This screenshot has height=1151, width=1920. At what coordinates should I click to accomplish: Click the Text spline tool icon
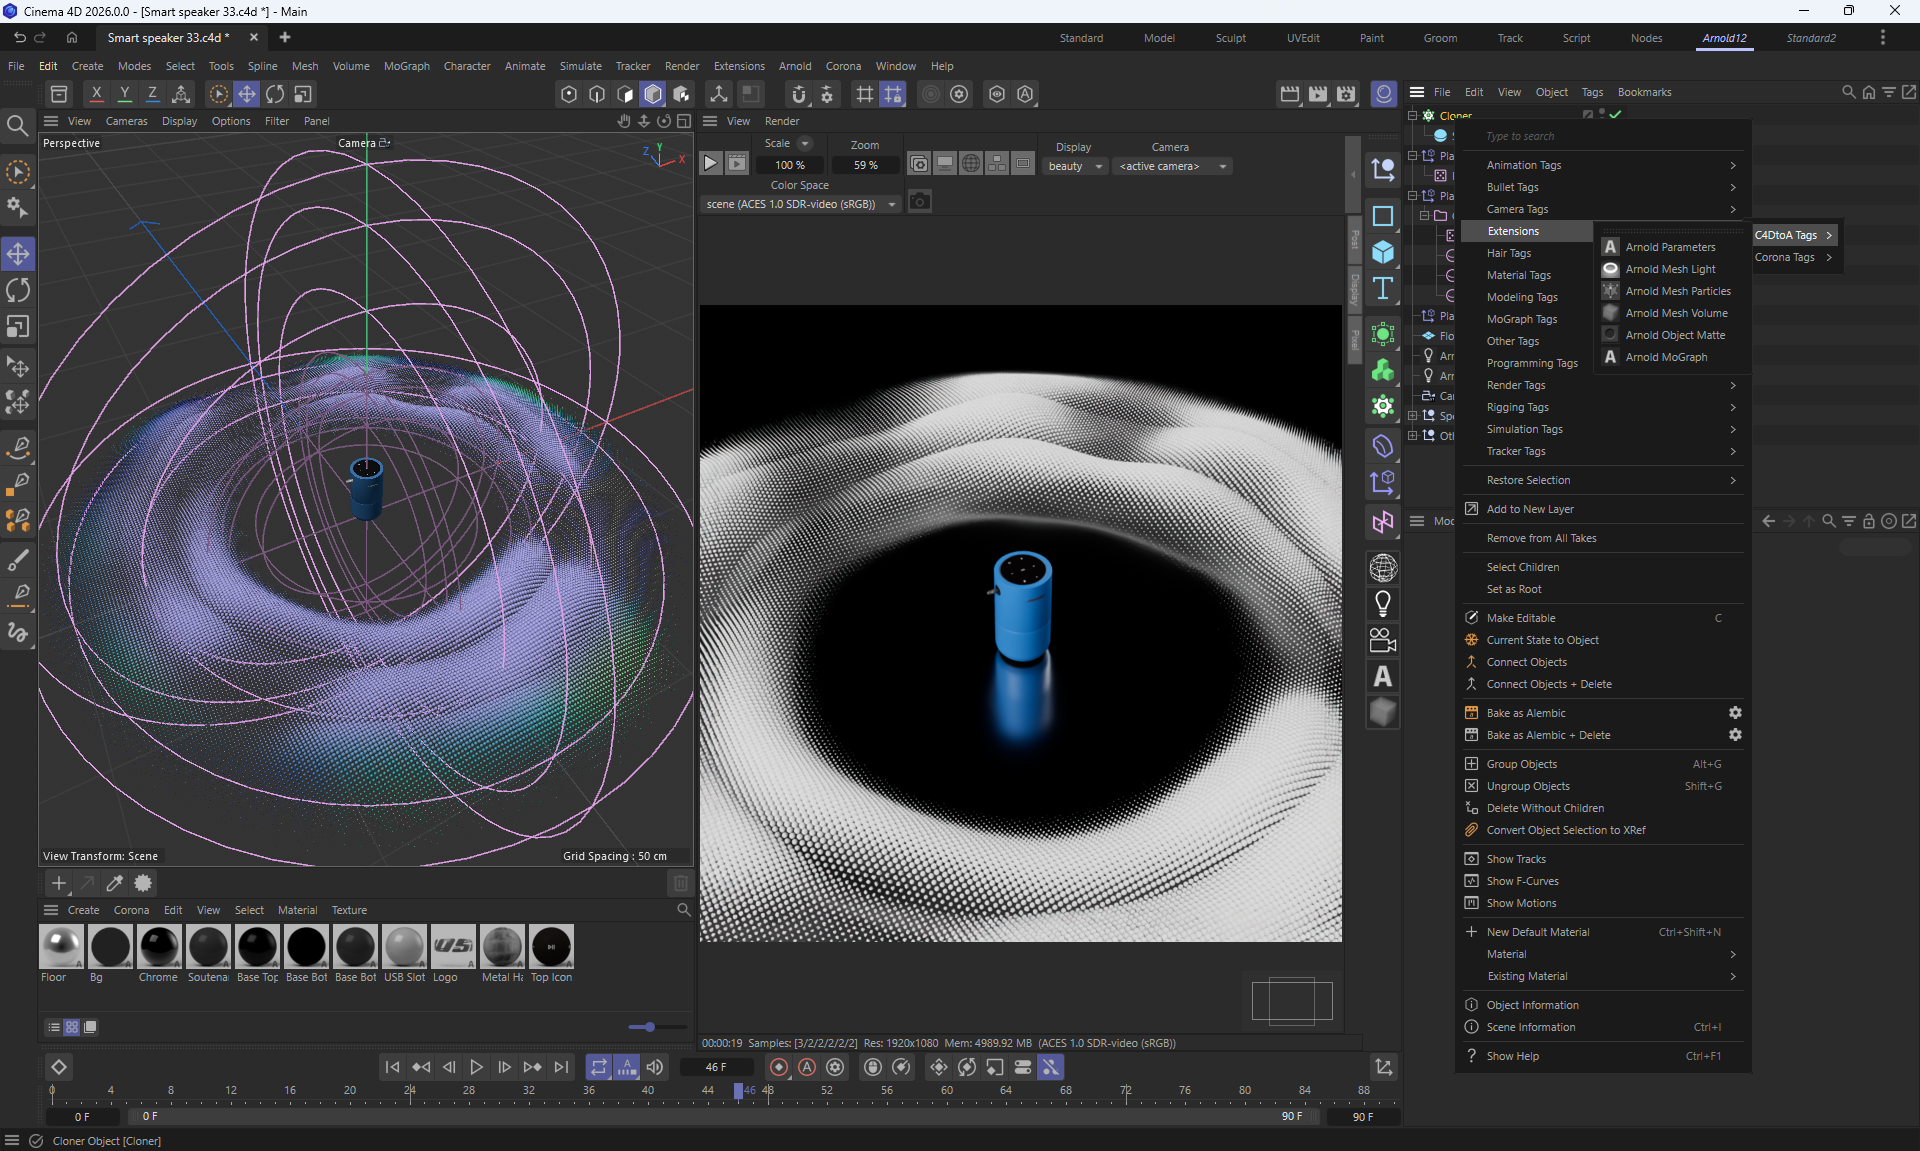point(1382,288)
